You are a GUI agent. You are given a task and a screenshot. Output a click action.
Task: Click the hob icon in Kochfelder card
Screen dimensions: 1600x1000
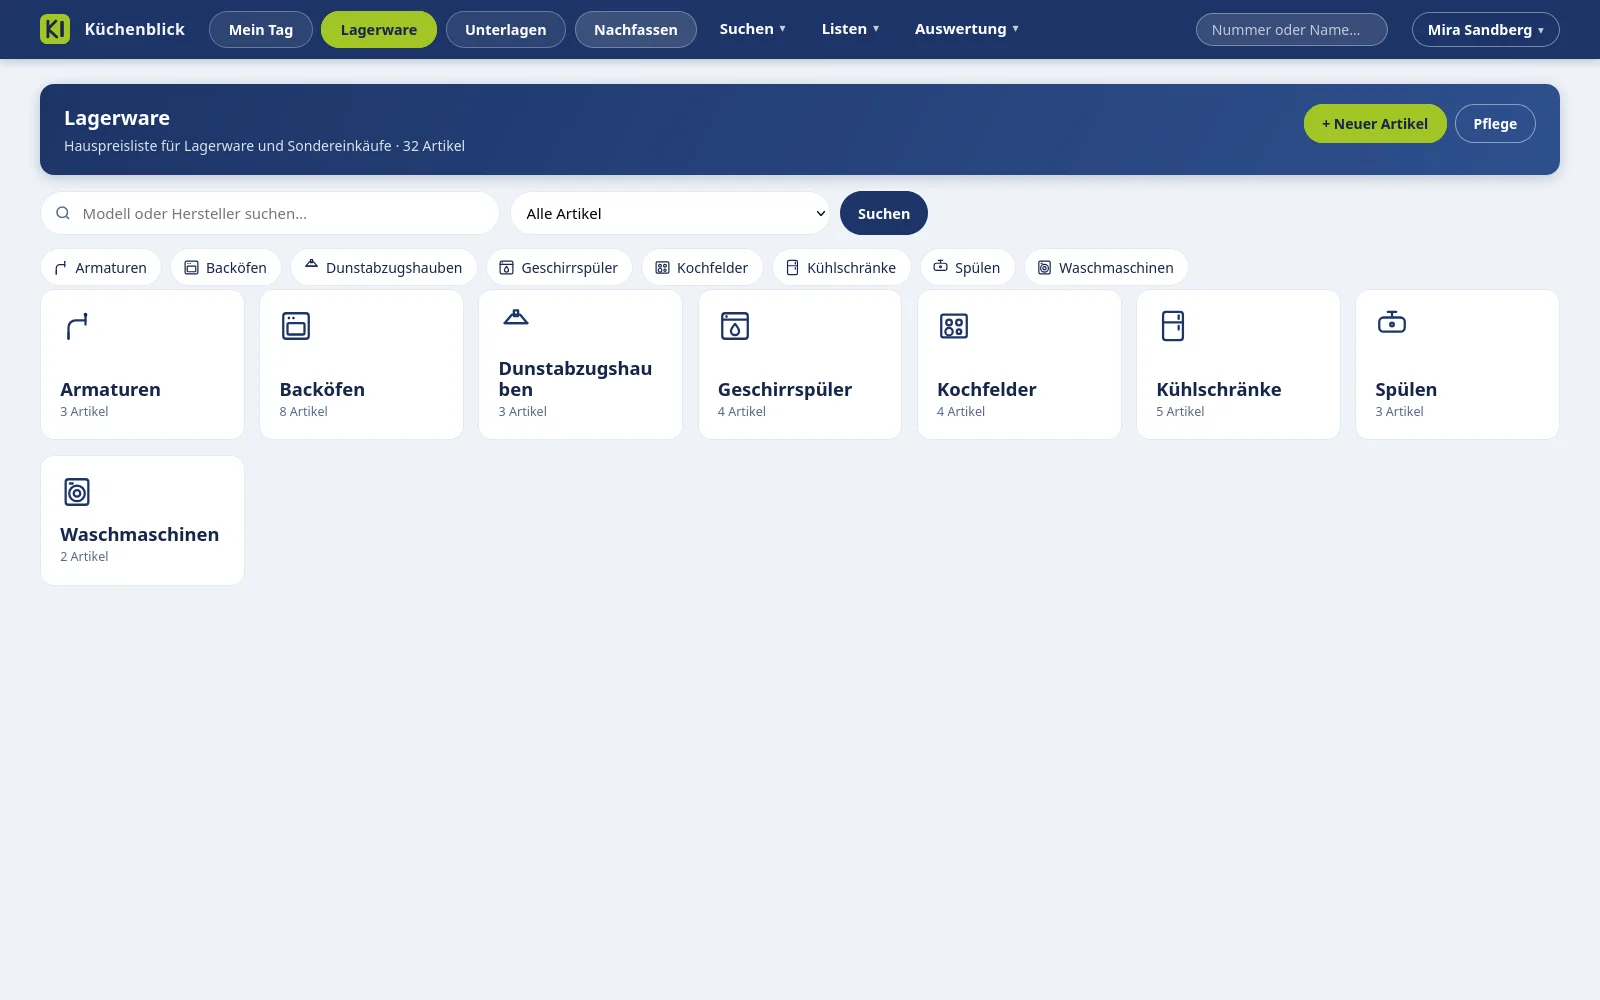[x=954, y=326]
